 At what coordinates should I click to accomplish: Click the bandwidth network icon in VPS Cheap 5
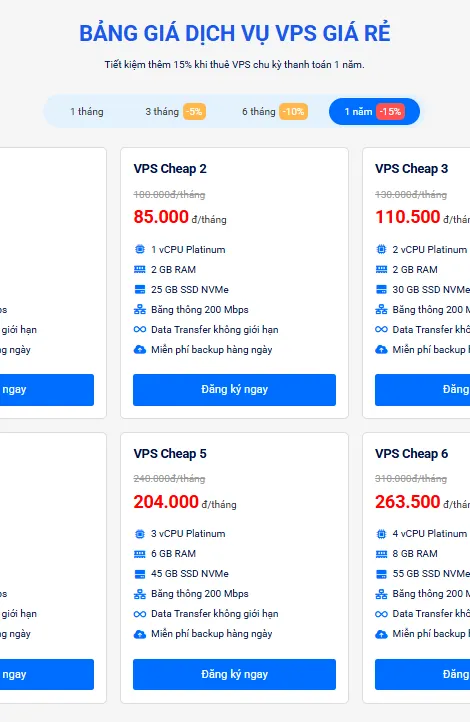(139, 594)
